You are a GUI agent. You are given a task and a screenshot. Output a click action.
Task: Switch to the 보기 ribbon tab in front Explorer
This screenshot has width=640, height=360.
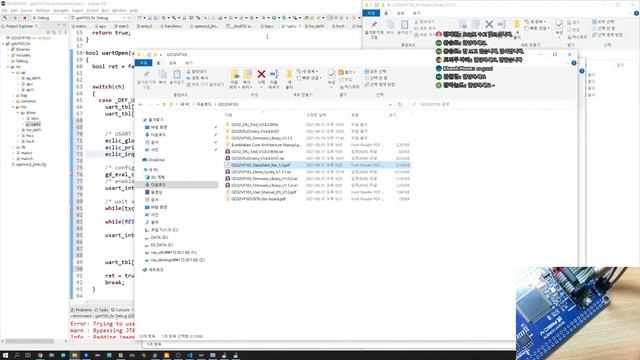[189, 63]
